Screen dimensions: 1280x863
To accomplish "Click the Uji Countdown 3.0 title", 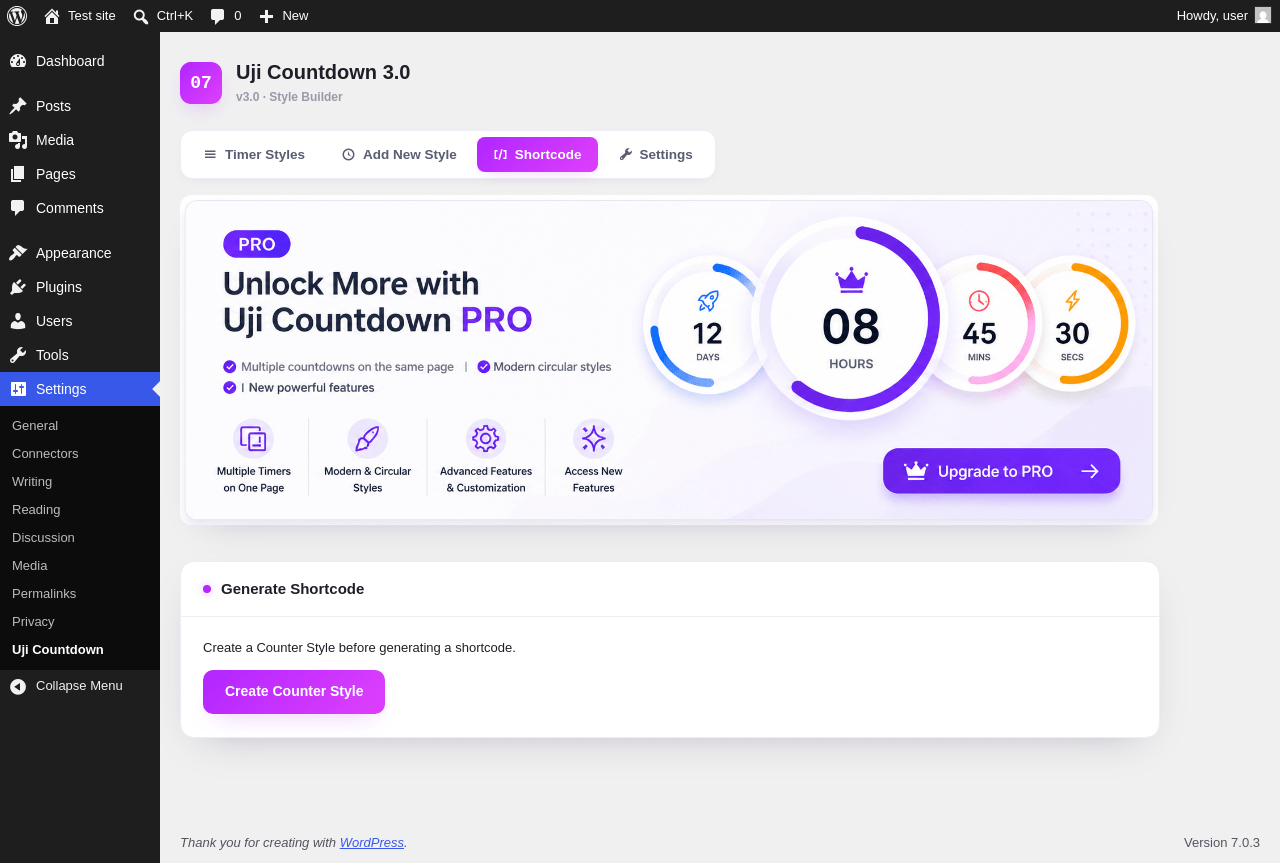I will (323, 72).
